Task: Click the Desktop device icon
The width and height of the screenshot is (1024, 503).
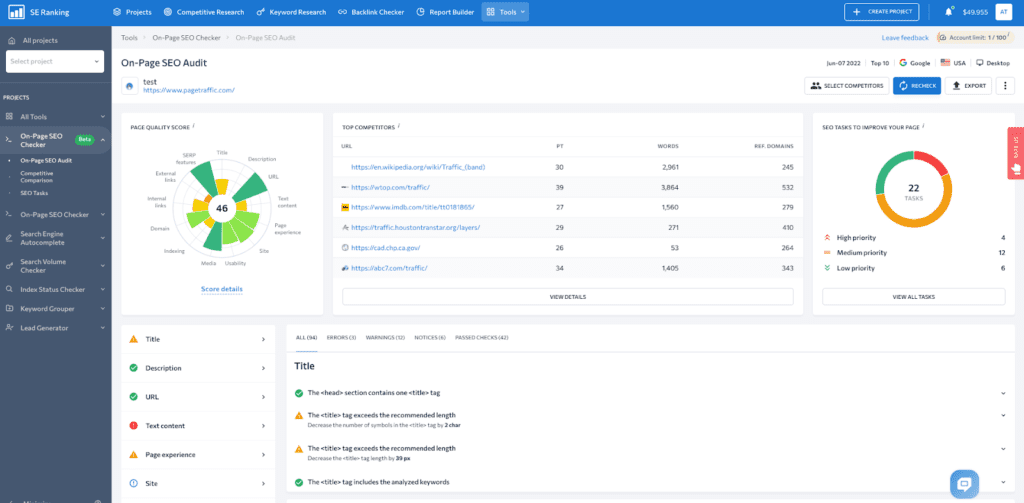Action: click(980, 63)
